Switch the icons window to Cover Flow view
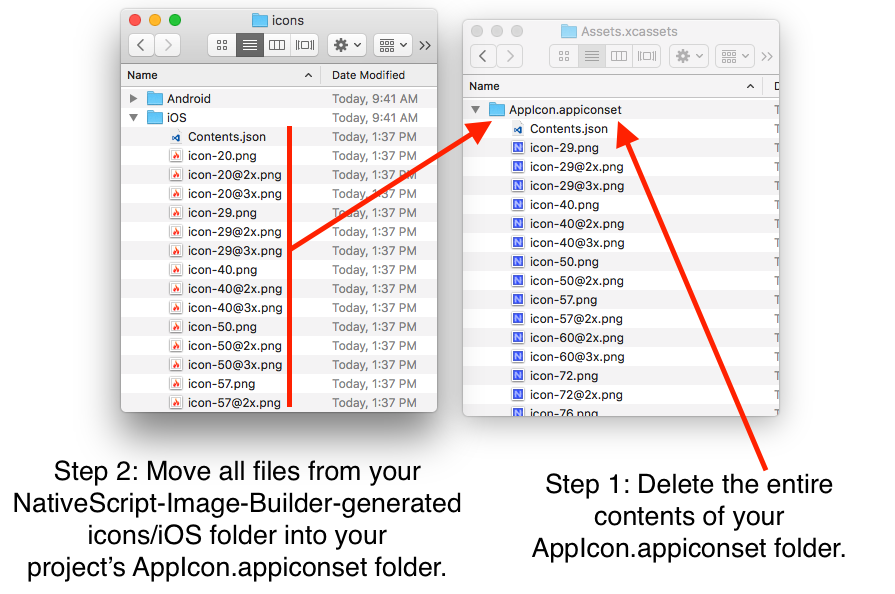 tap(305, 45)
